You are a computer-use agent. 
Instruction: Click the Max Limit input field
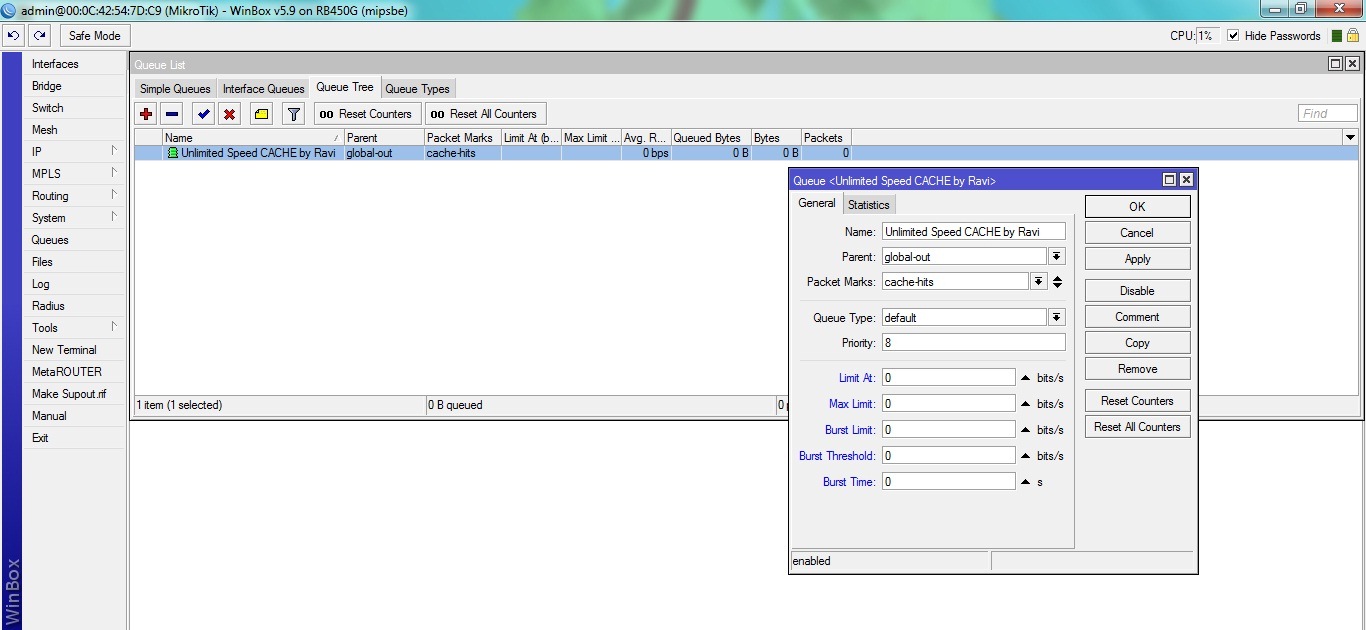pyautogui.click(x=948, y=404)
